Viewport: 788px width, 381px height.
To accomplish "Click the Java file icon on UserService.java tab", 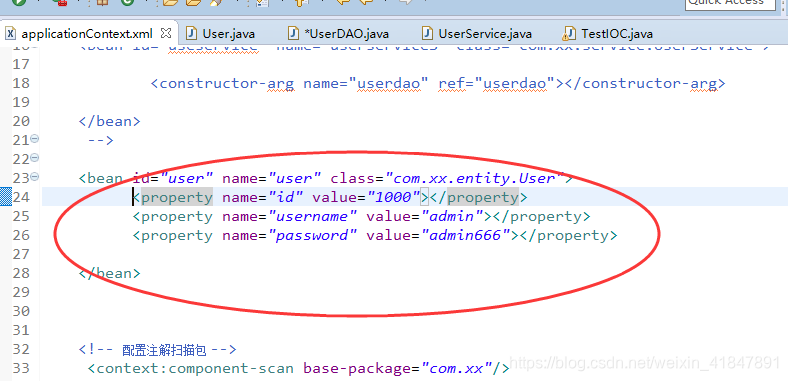I will tap(427, 34).
